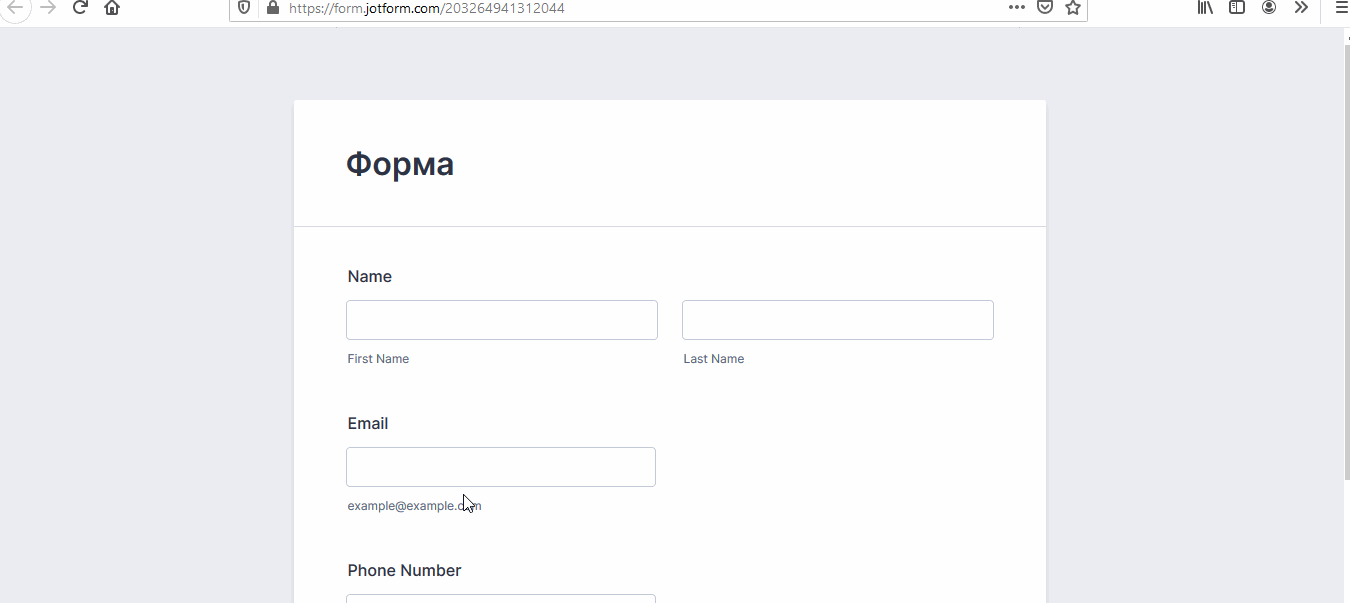Reload the current page
Viewport: 1350px width, 603px height.
pos(80,7)
